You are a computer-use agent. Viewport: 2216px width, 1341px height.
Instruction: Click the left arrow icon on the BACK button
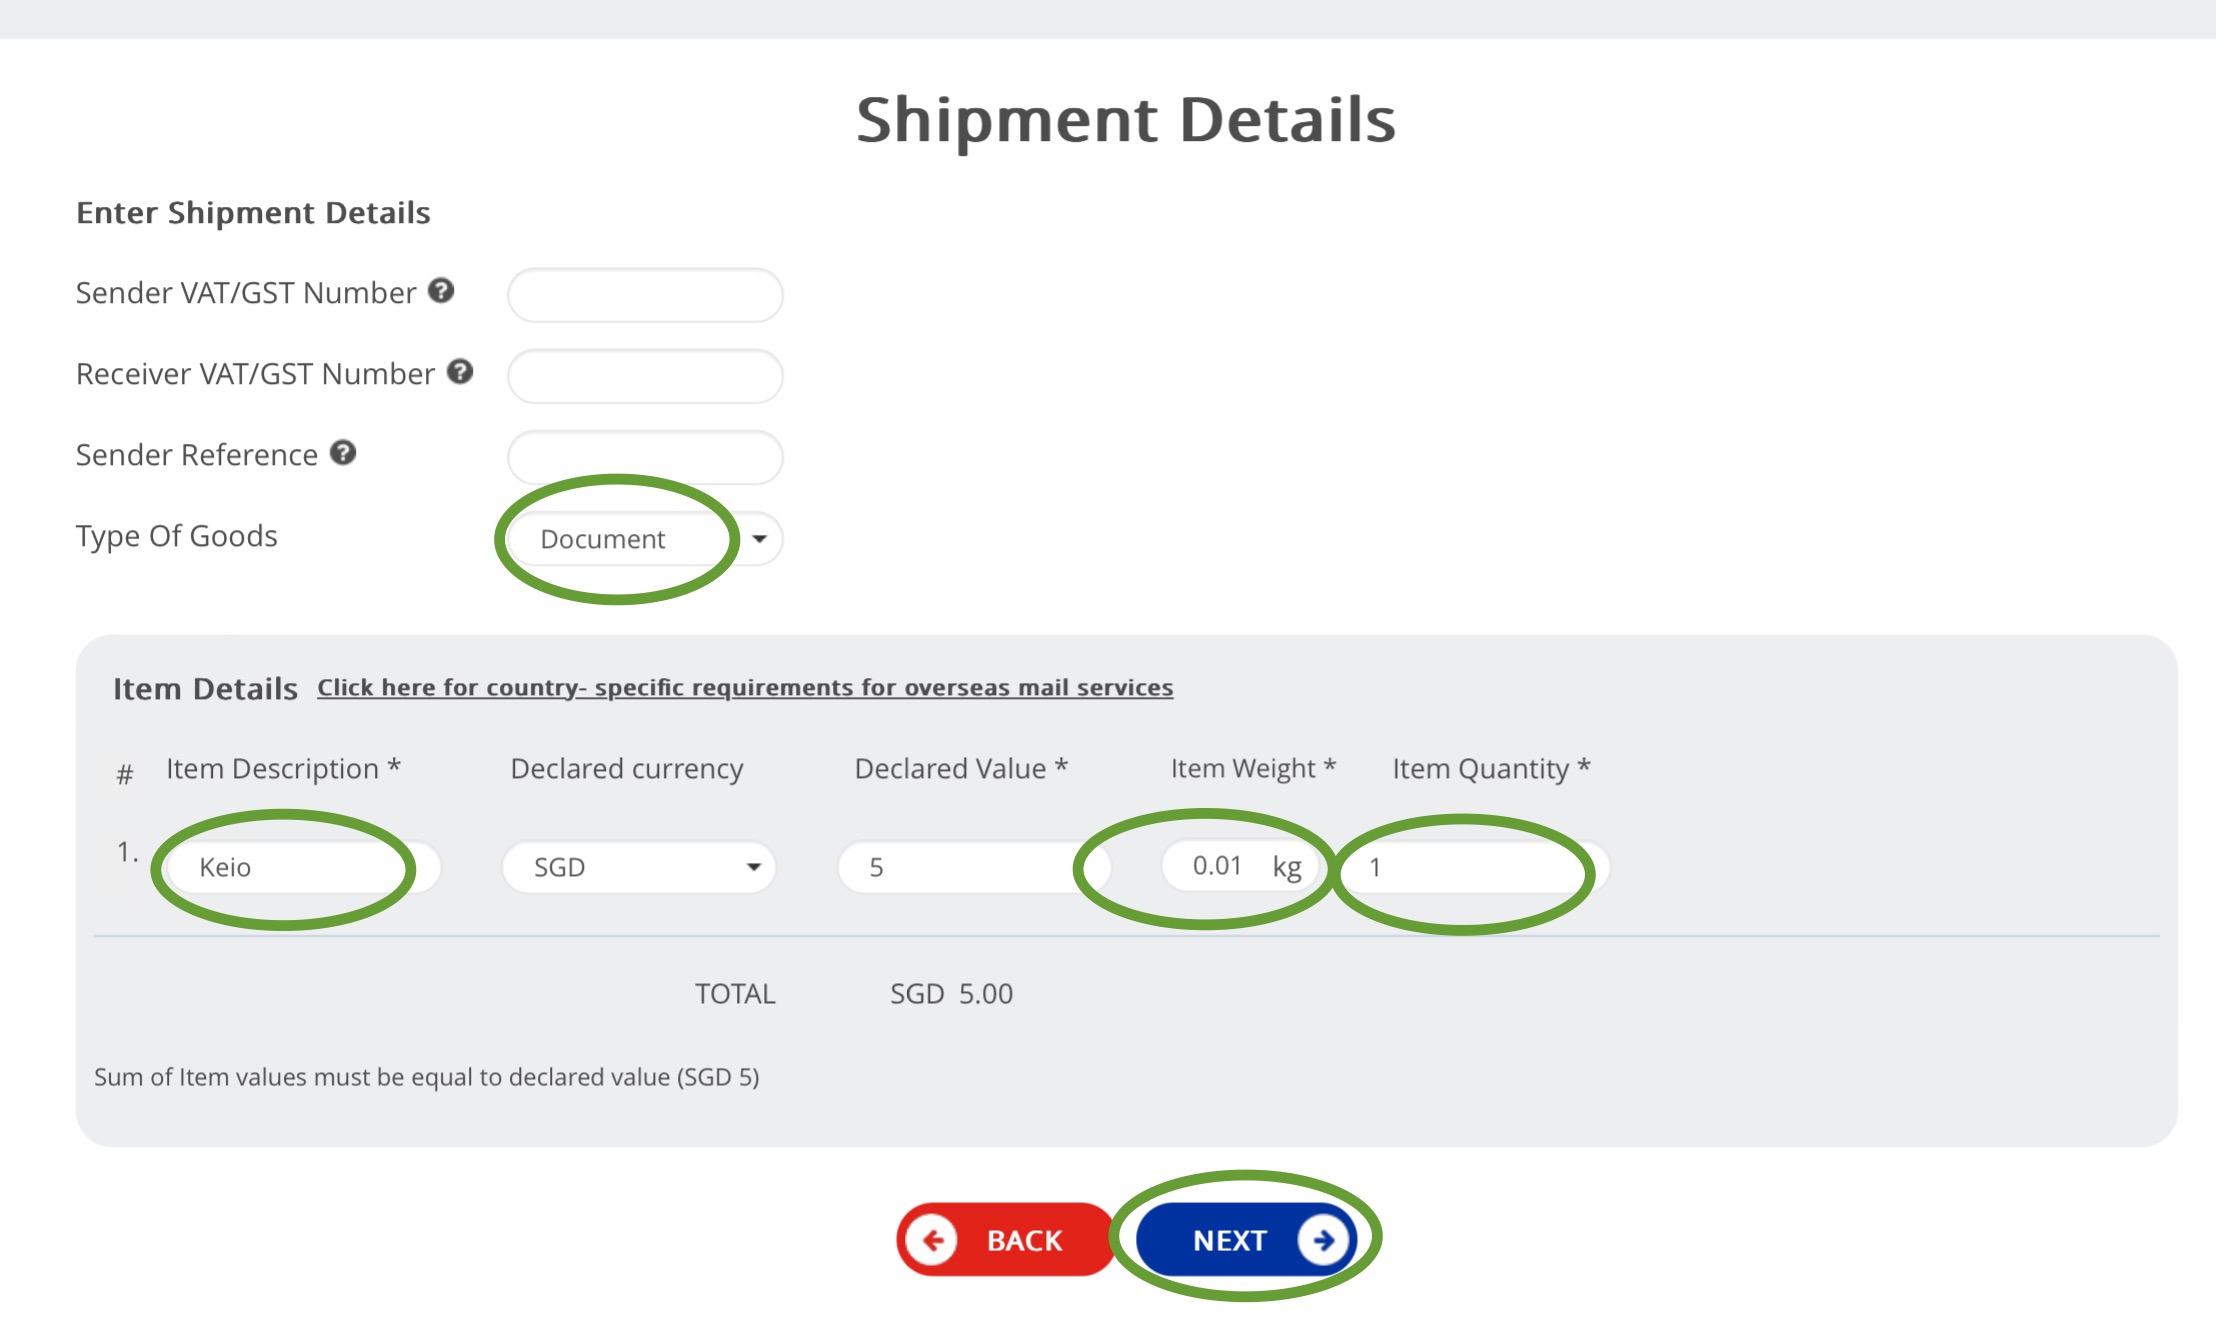click(x=932, y=1240)
